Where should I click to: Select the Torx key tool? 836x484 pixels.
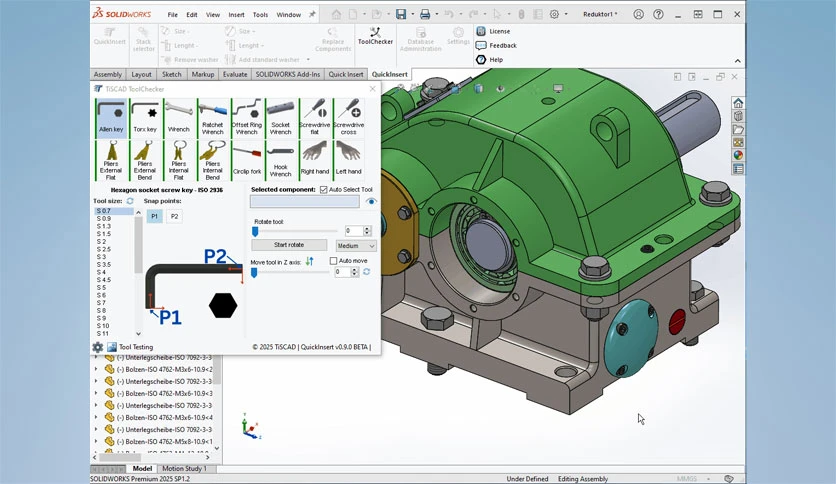[145, 118]
